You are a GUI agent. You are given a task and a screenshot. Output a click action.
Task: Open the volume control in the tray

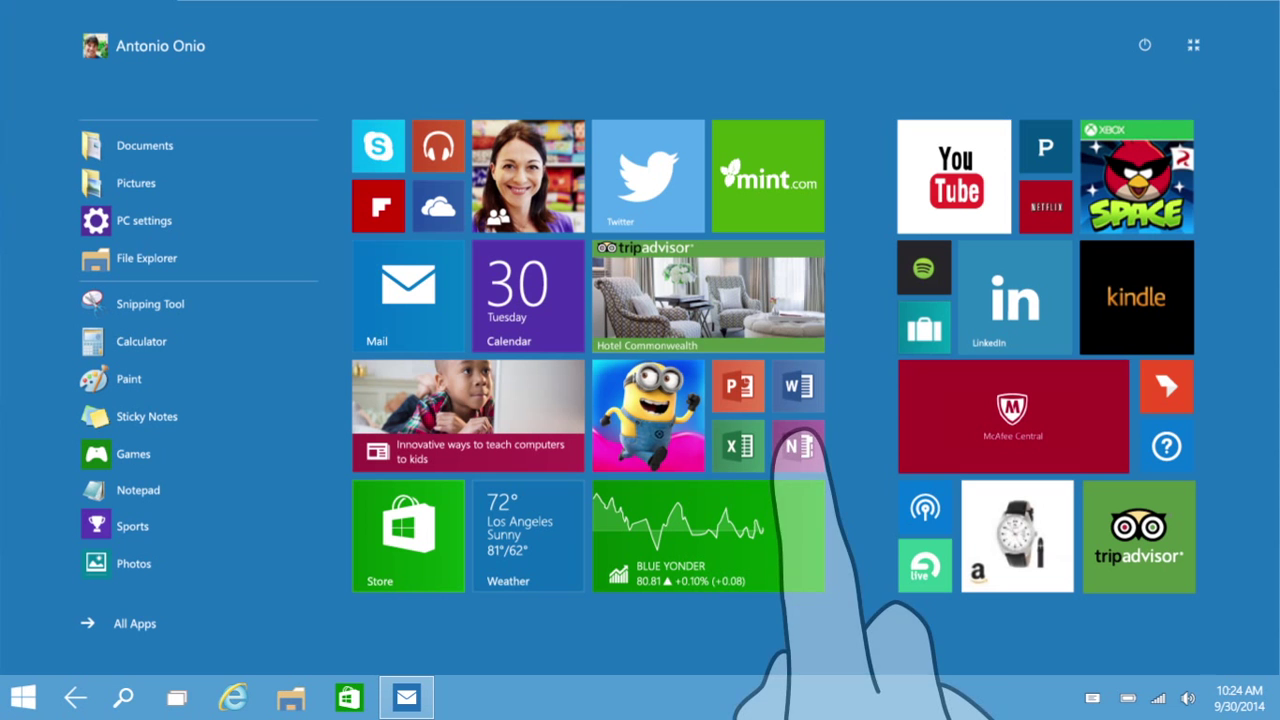(x=1188, y=697)
